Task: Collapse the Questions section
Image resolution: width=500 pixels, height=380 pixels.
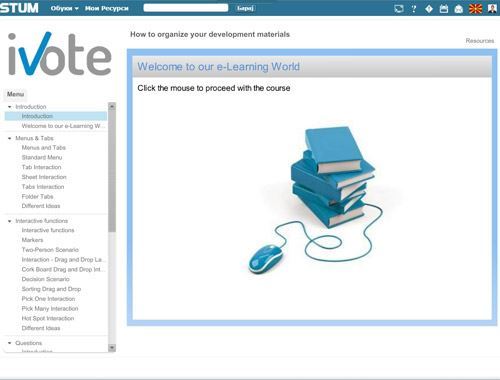Action: (9, 343)
